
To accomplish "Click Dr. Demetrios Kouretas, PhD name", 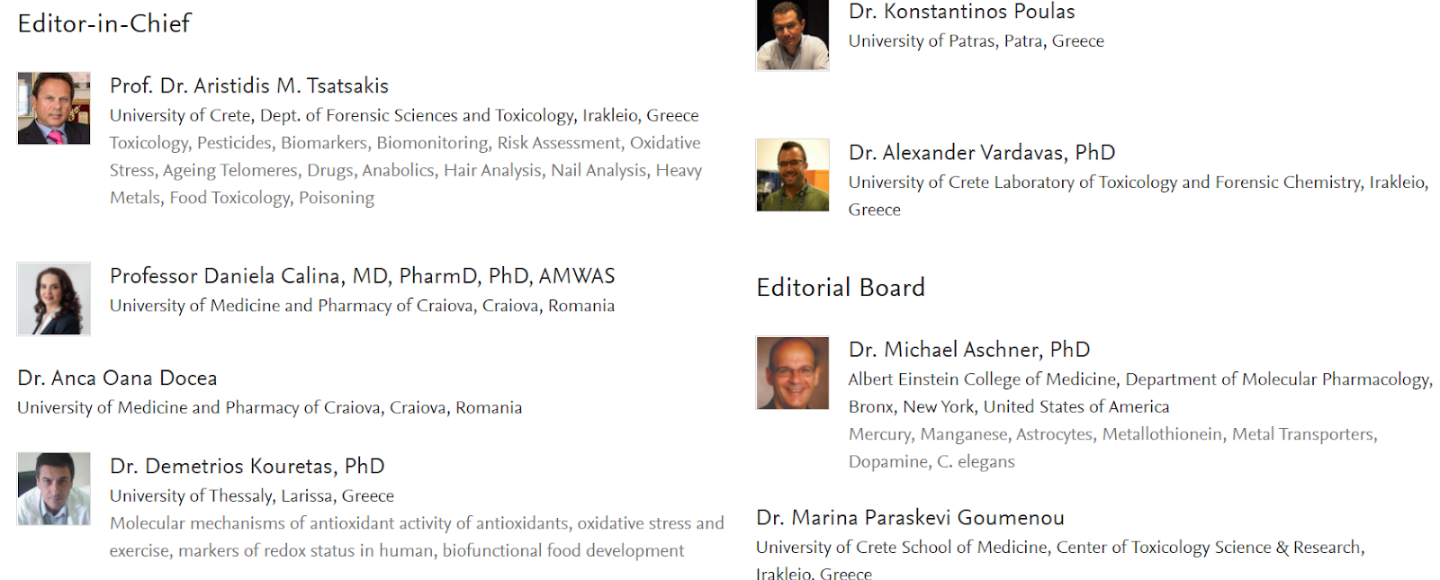I will coord(247,466).
